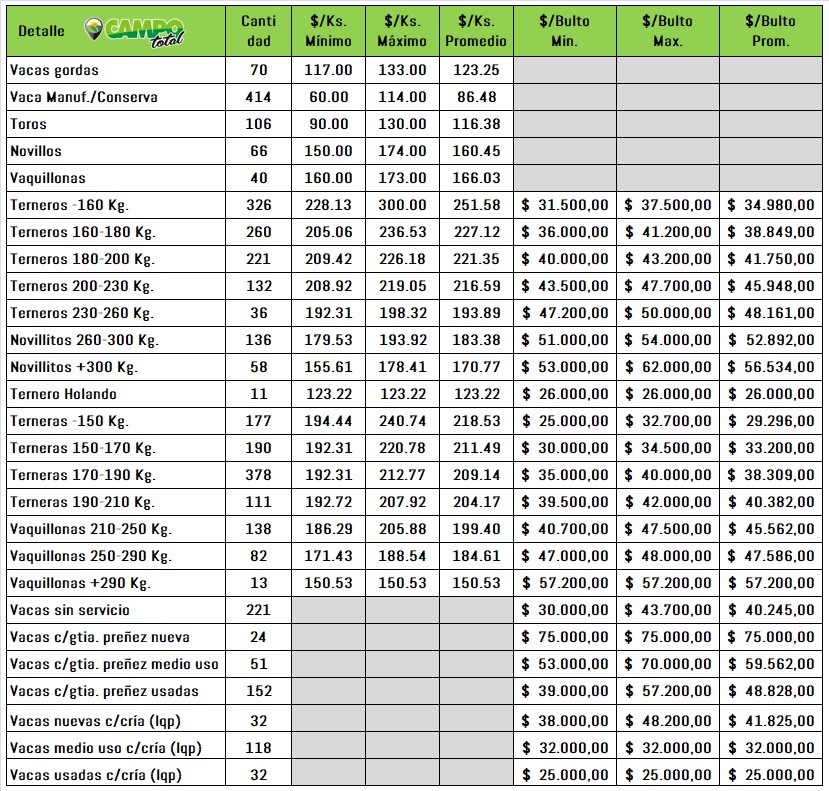Screen dimensions: 829x791
Task: Click the $/Ks. Máximo header cell
Action: (x=402, y=31)
